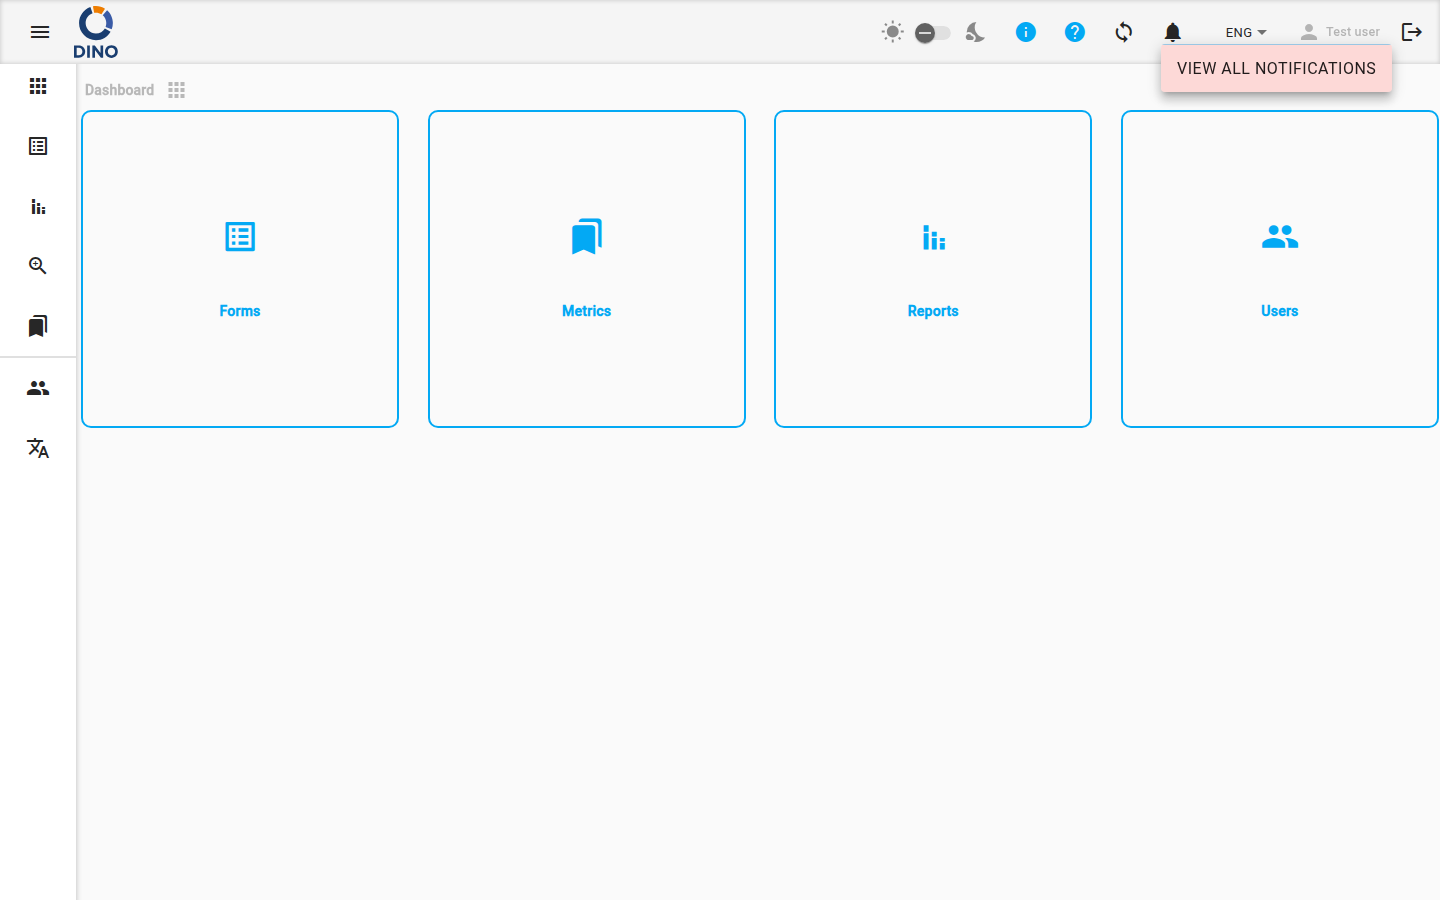
Task: Open the blue info icon
Action: coord(1025,32)
